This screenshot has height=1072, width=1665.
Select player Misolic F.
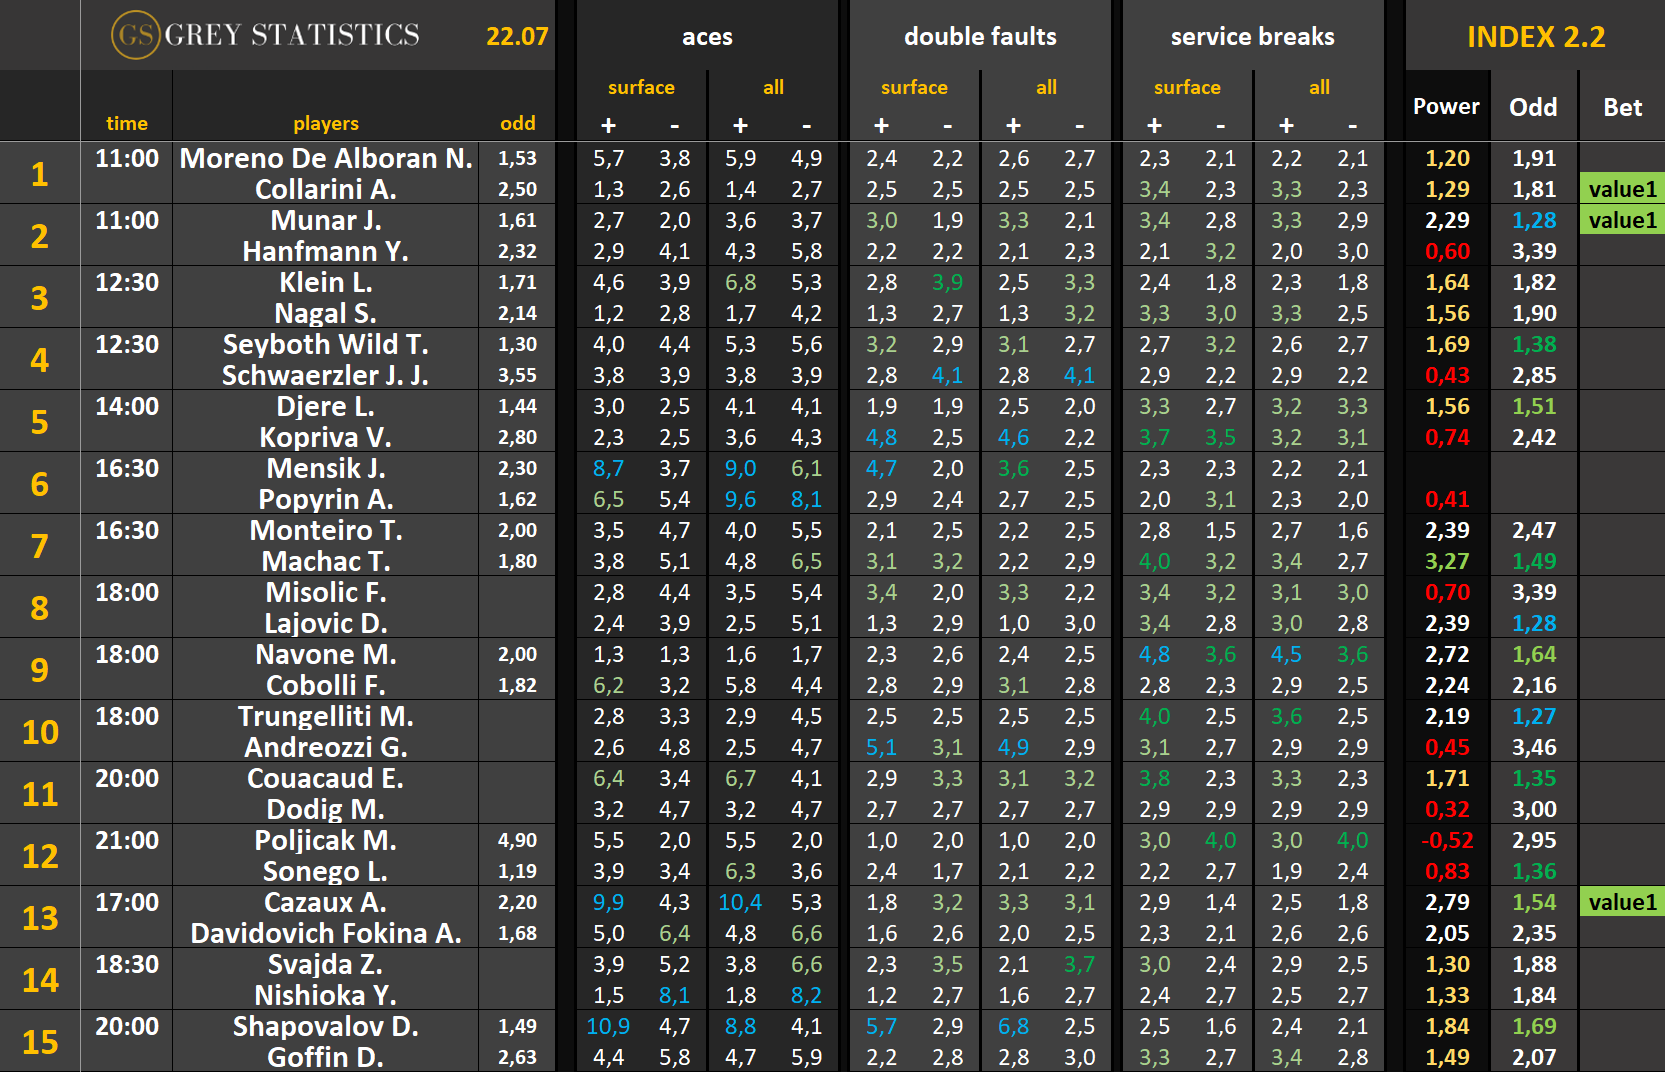[326, 592]
